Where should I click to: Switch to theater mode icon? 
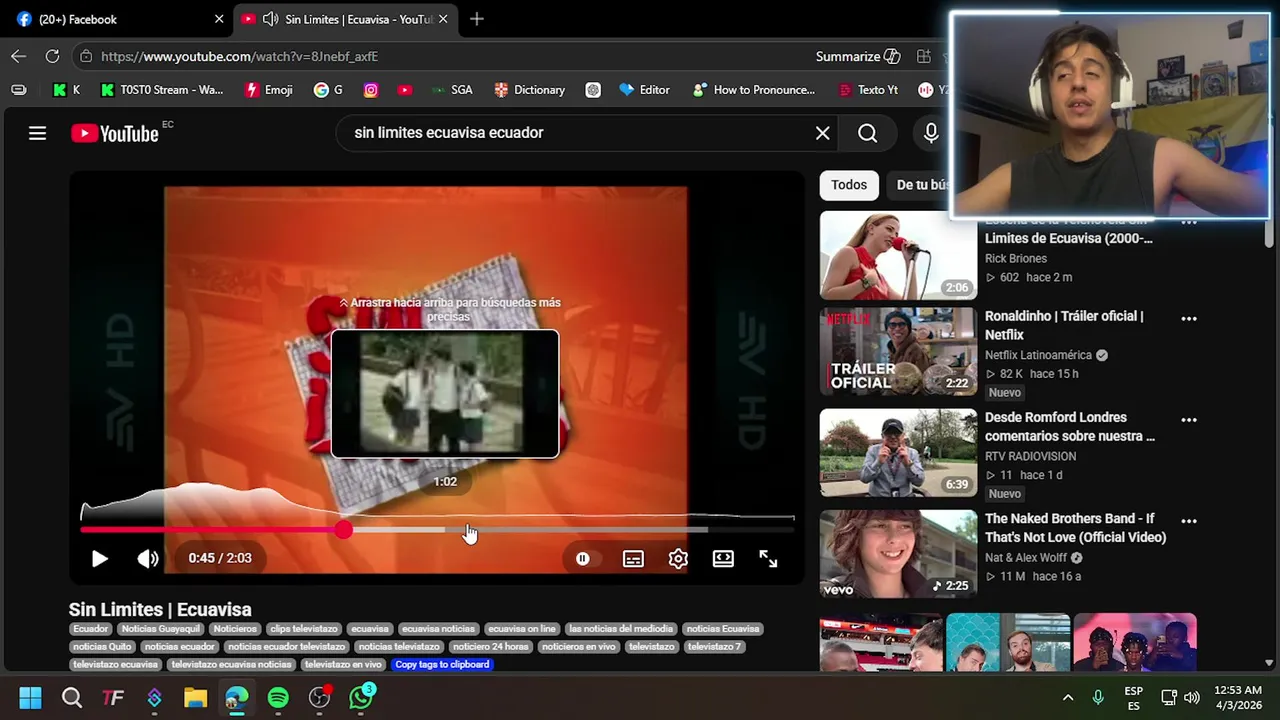(x=723, y=559)
